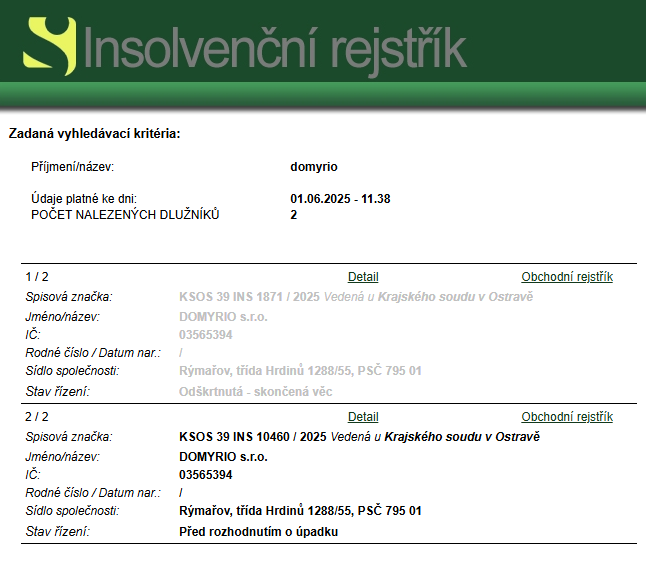Open Detail link for record 2 / 2

(x=363, y=417)
